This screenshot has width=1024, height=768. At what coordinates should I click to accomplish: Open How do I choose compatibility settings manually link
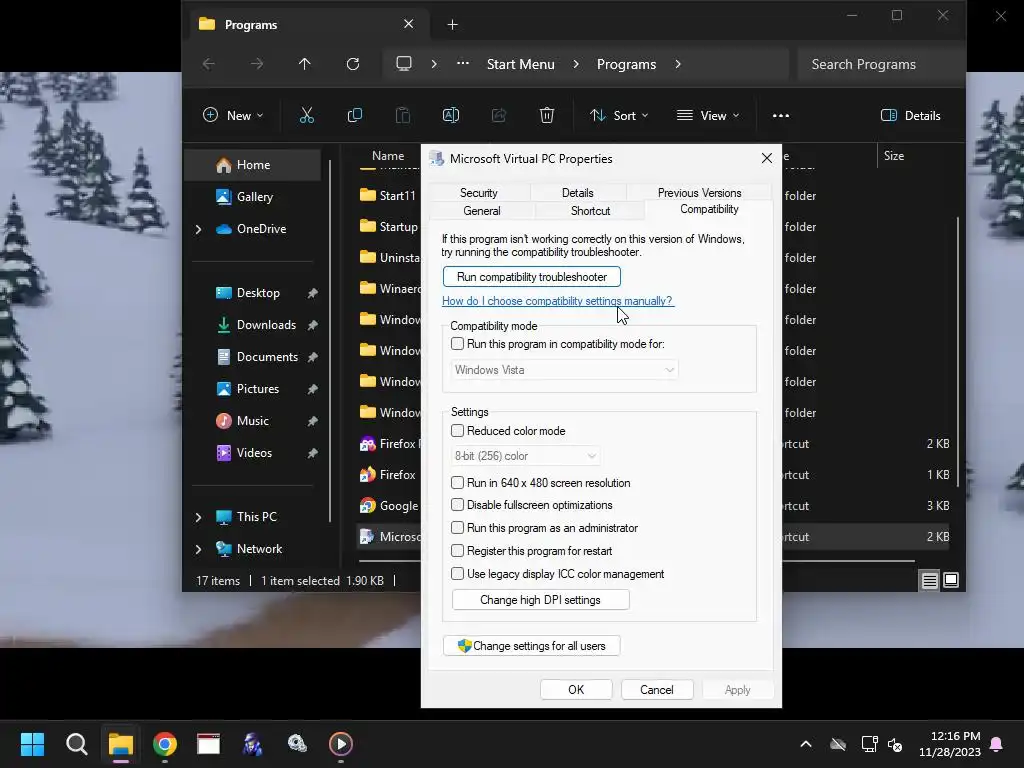point(557,301)
